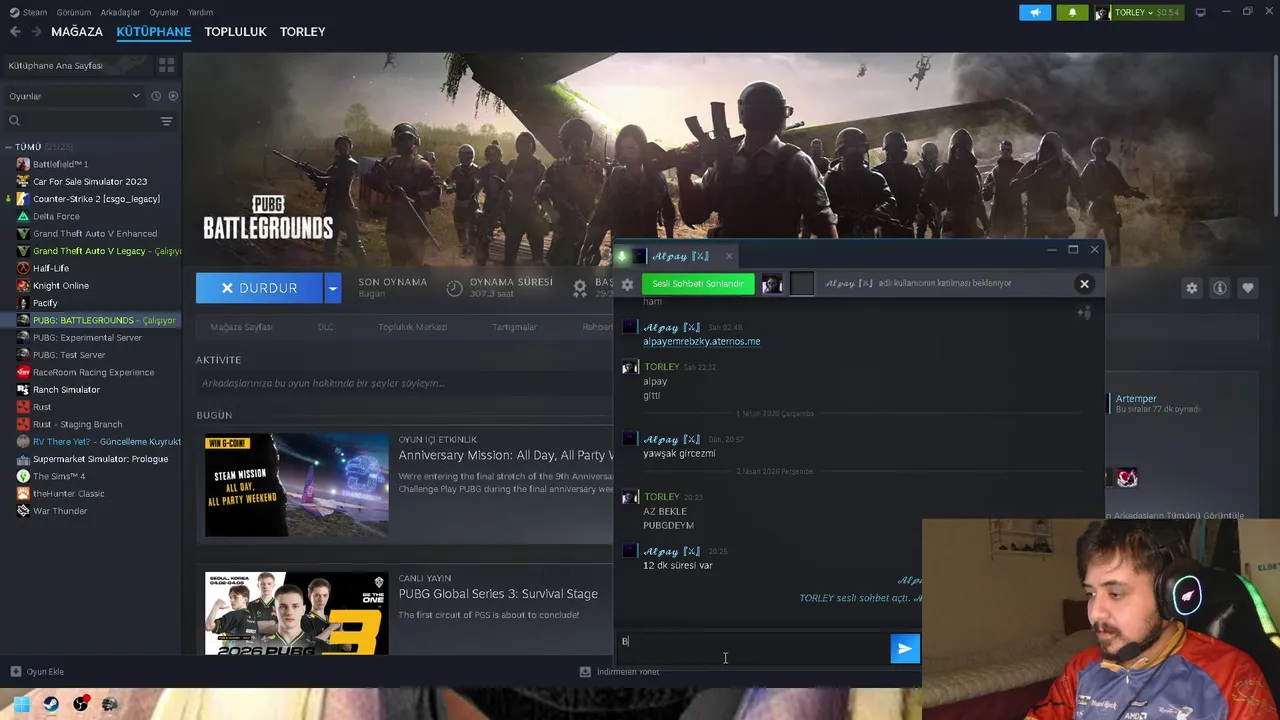Open game info icon on PUBG page
The image size is (1280, 720).
coord(1219,288)
